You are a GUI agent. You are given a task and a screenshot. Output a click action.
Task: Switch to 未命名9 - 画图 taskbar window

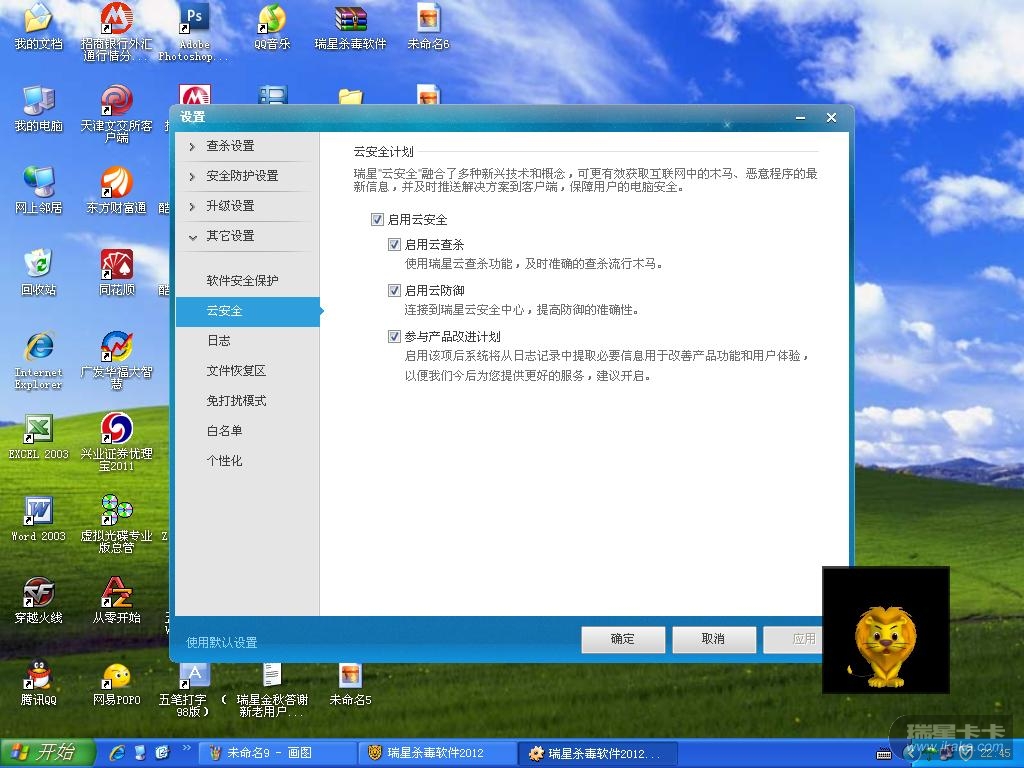(x=276, y=753)
